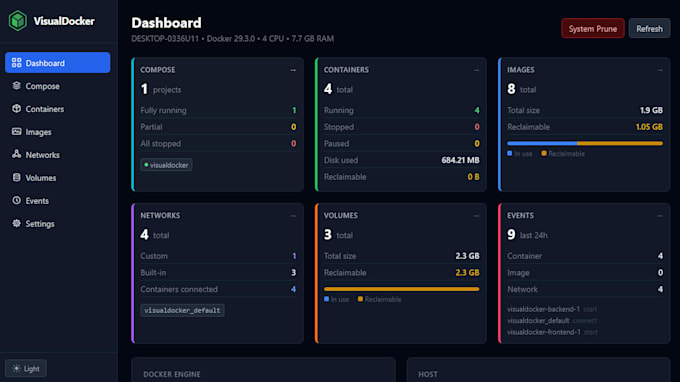Click the visualdocker-backend-1 start event
The width and height of the screenshot is (680, 382).
point(552,309)
